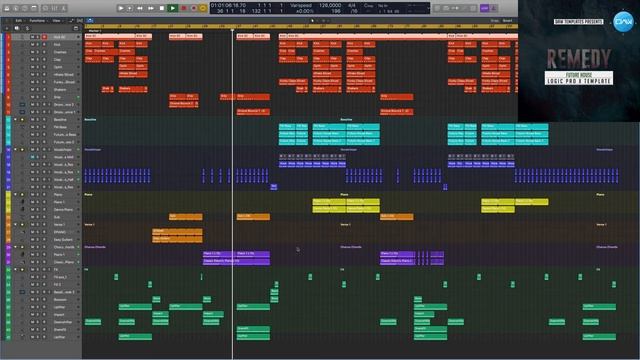The image size is (640, 360).
Task: Open the Functions menu
Action: click(x=38, y=20)
